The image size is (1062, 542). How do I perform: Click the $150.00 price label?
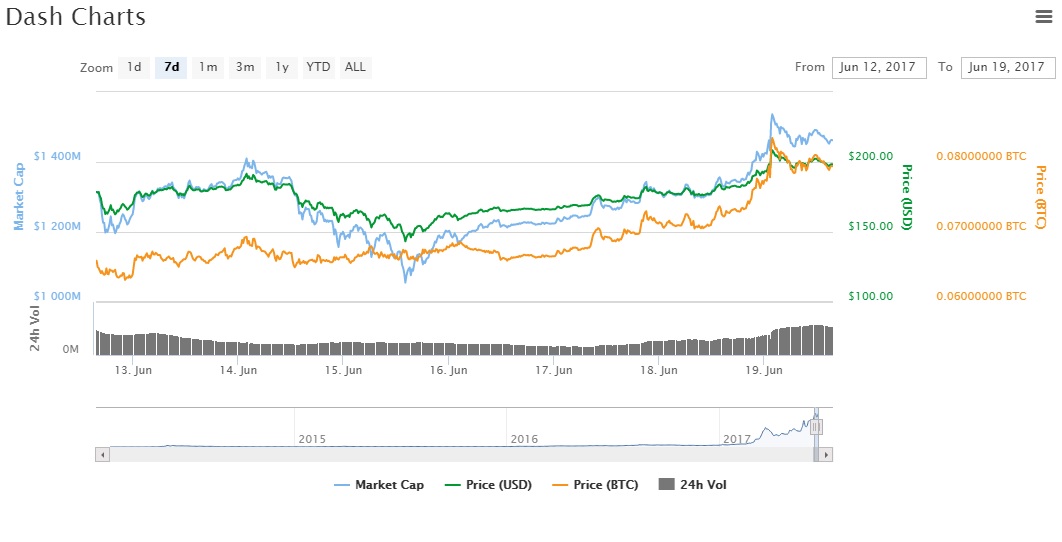[871, 226]
